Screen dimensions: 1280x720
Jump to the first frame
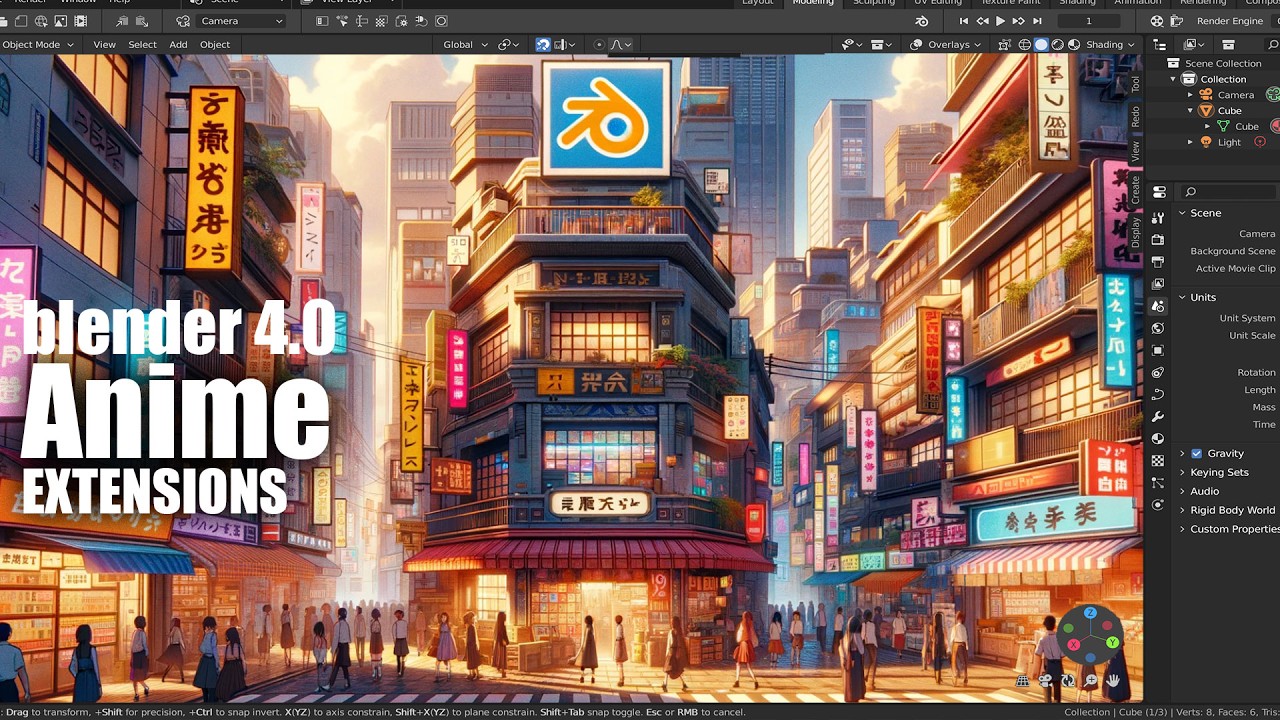click(x=964, y=21)
